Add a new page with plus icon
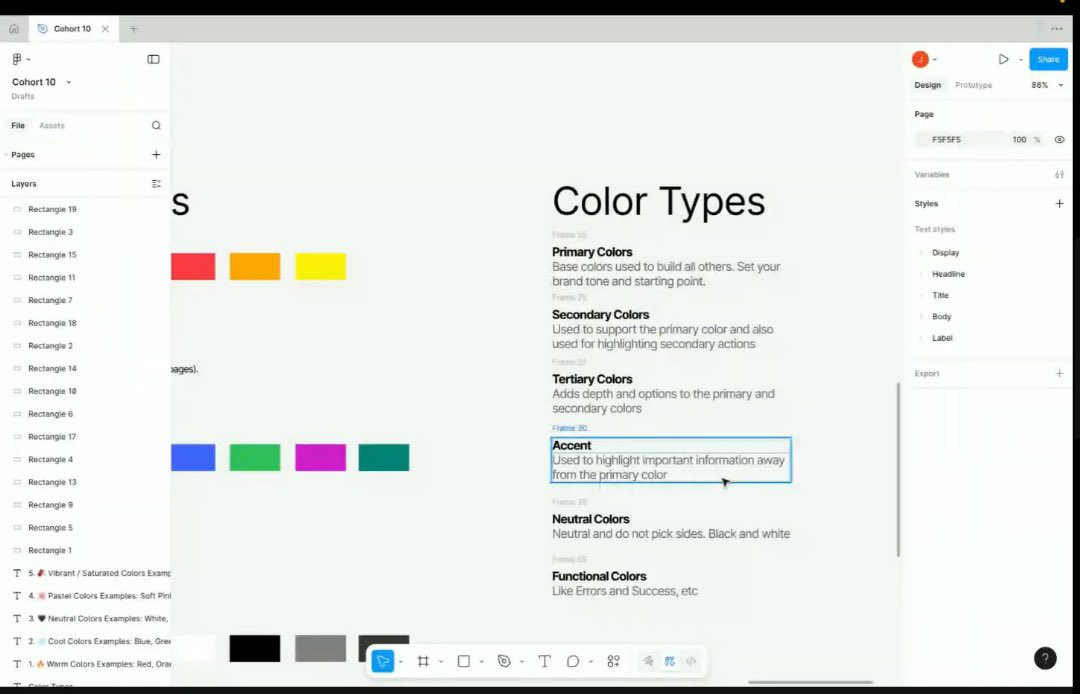The width and height of the screenshot is (1080, 694). pos(156,155)
